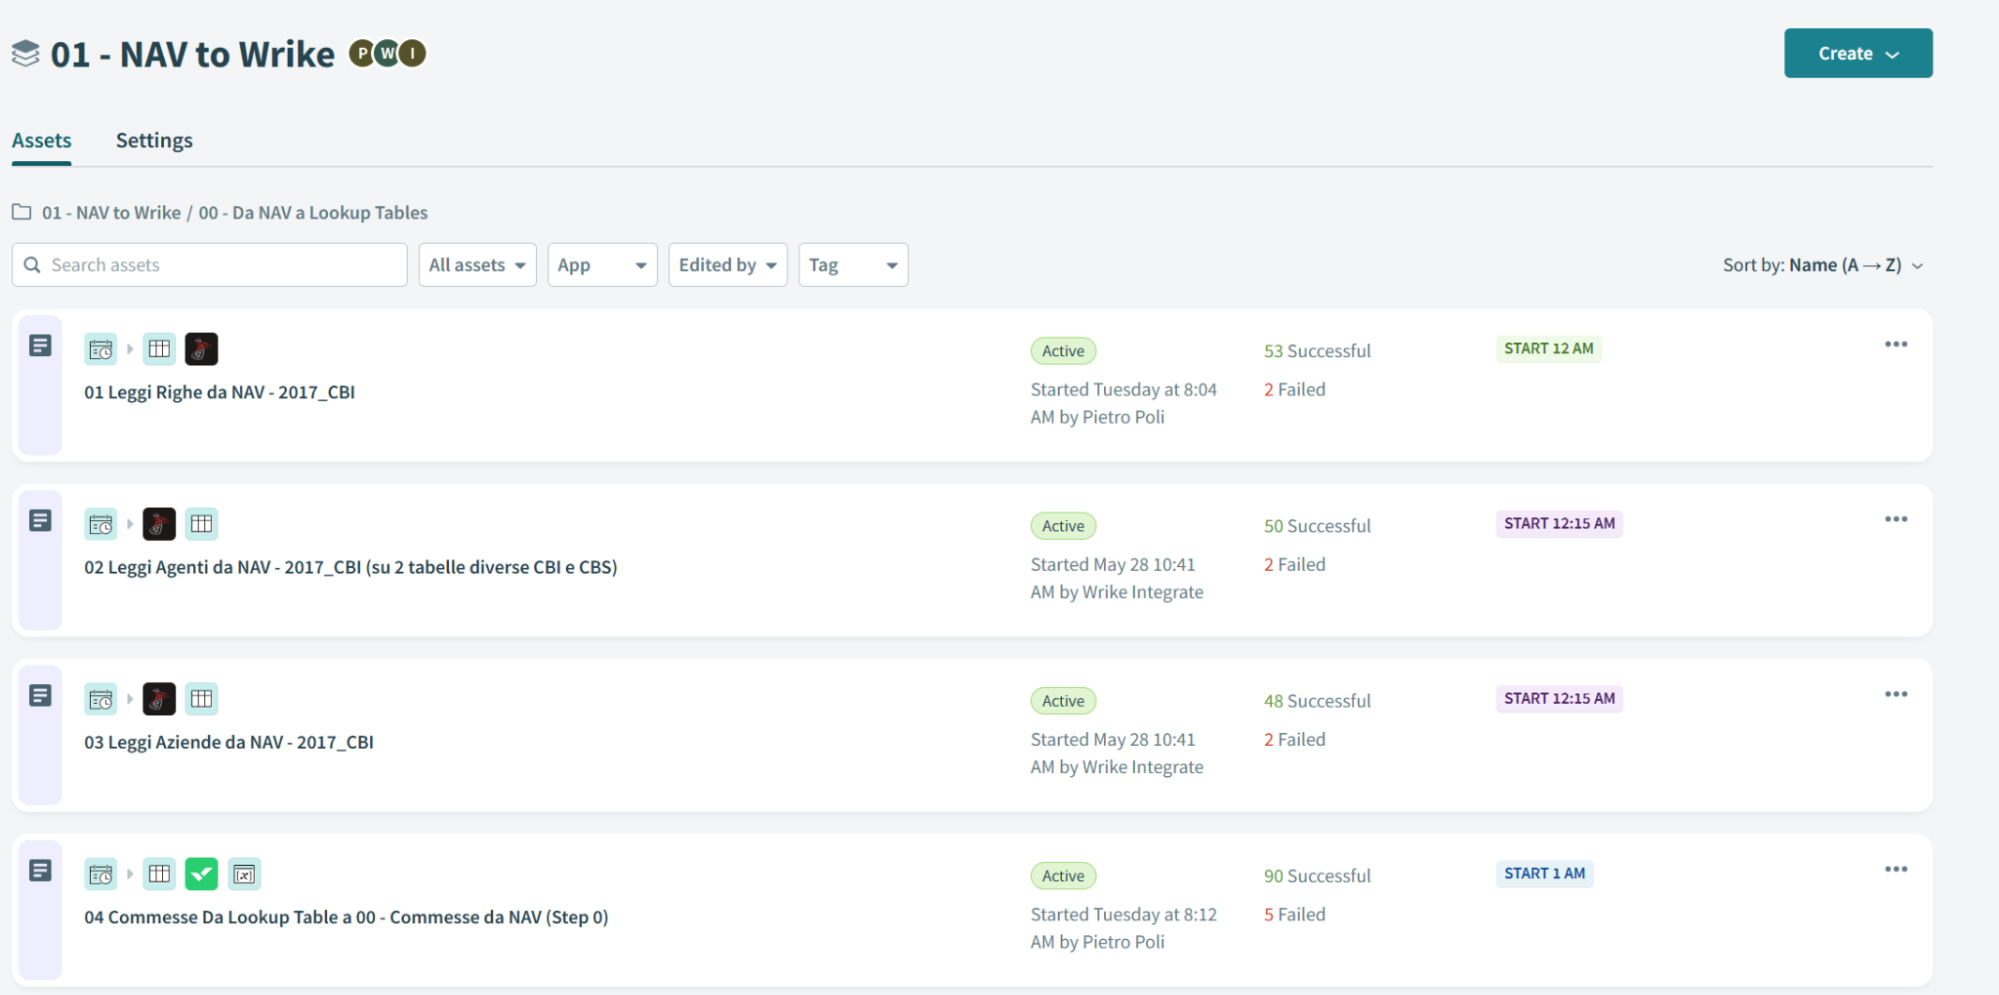Viewport: 1999px width, 995px height.
Task: Open the I member avatar
Action: coord(412,53)
